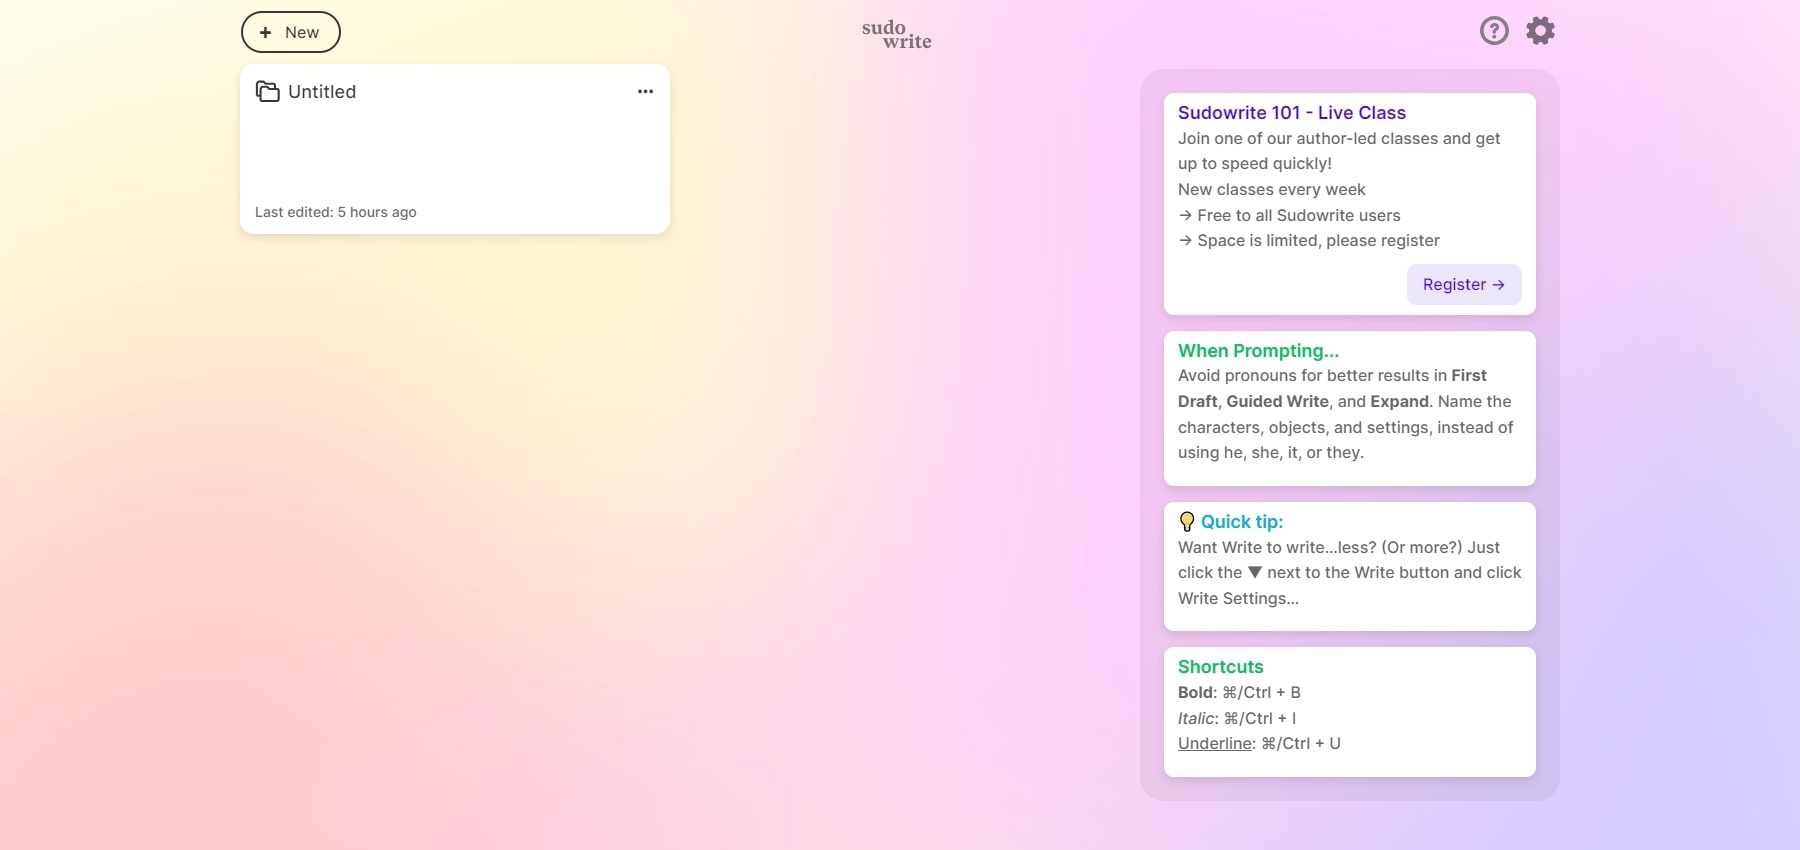Click the Shortcuts heading
The image size is (1800, 850).
pos(1220,667)
